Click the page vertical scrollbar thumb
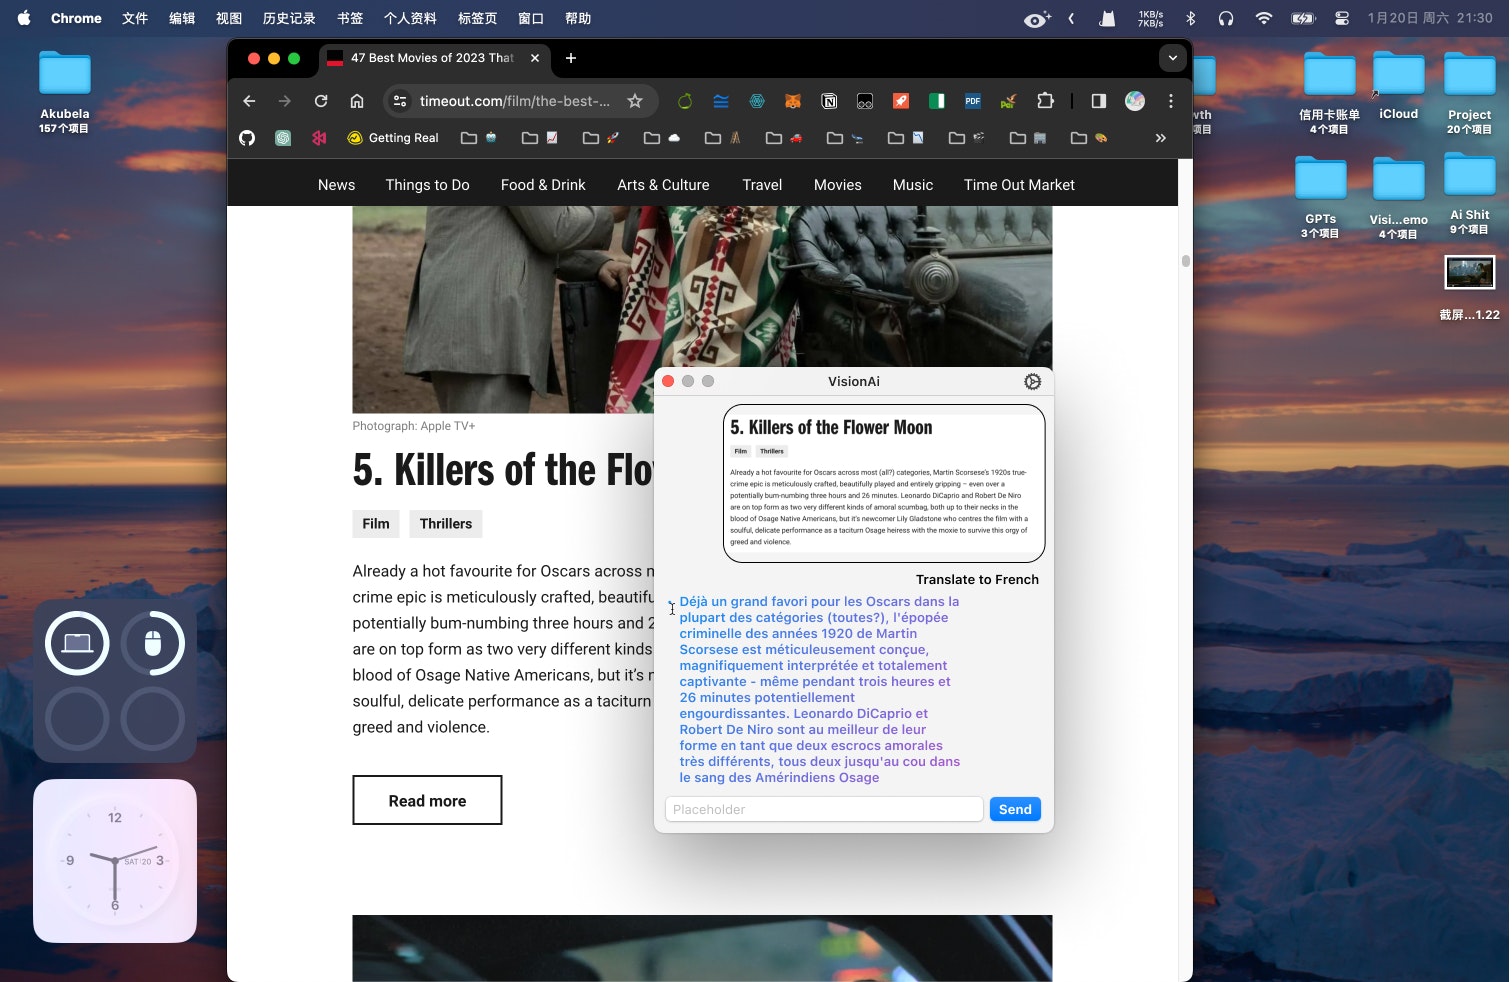 point(1185,261)
